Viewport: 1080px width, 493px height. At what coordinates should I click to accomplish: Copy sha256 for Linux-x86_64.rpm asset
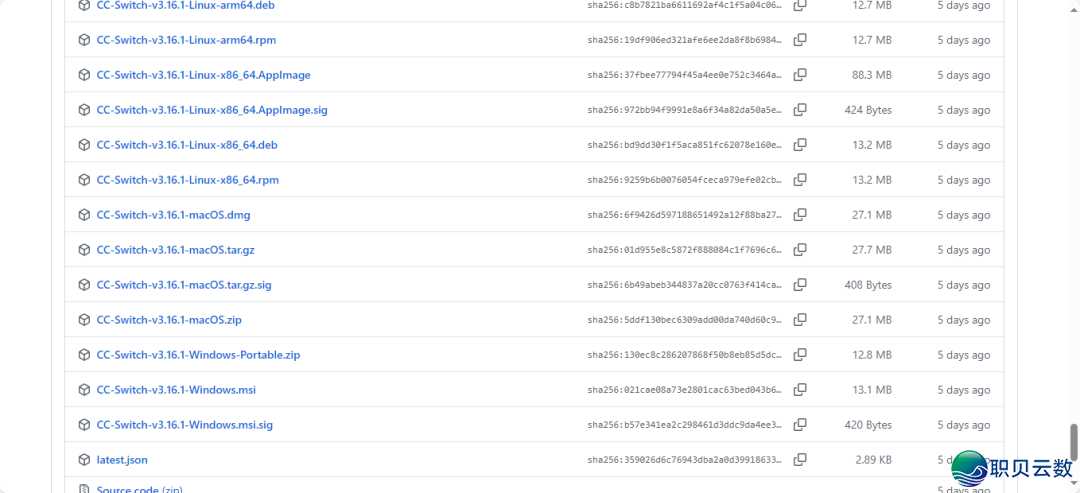(x=800, y=180)
